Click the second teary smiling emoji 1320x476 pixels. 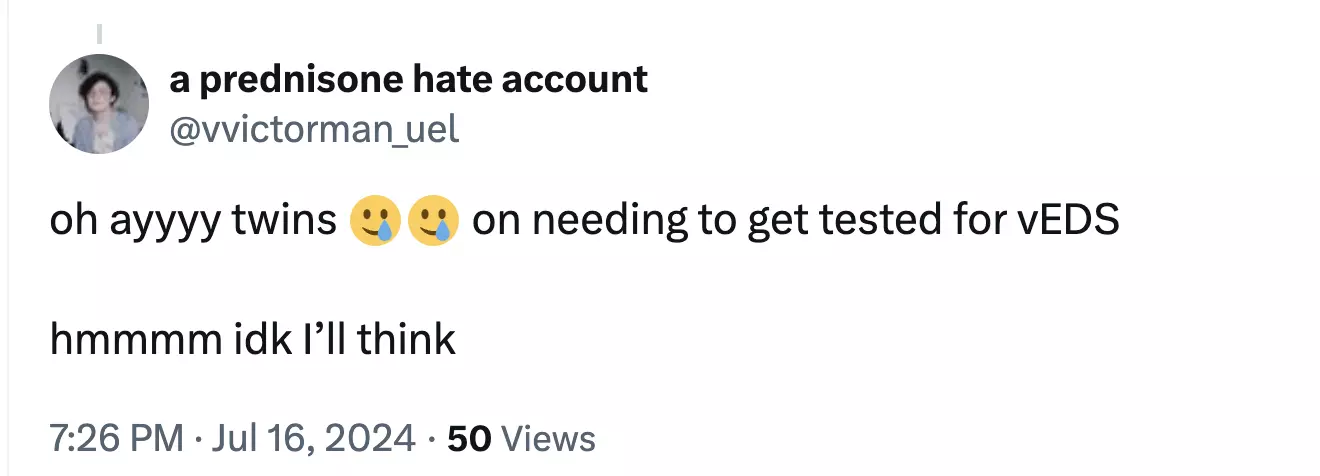pos(433,220)
